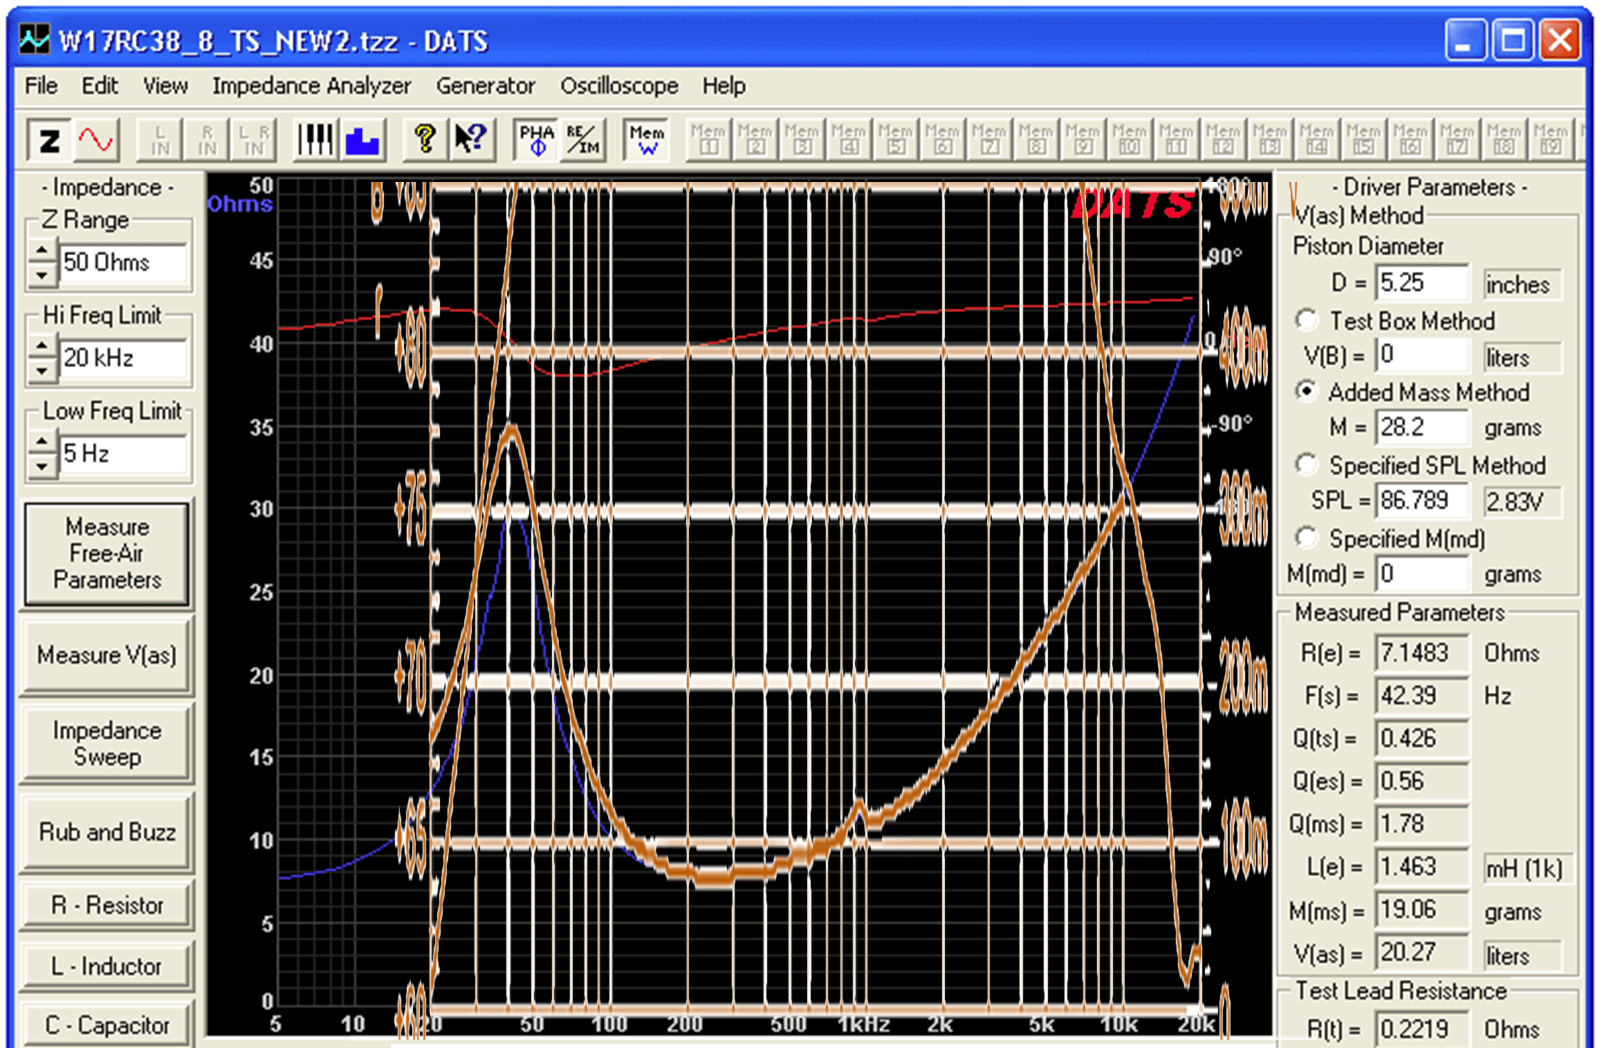Image resolution: width=1602 pixels, height=1048 pixels.
Task: Select memory slot Mem 15
Action: tap(1364, 140)
